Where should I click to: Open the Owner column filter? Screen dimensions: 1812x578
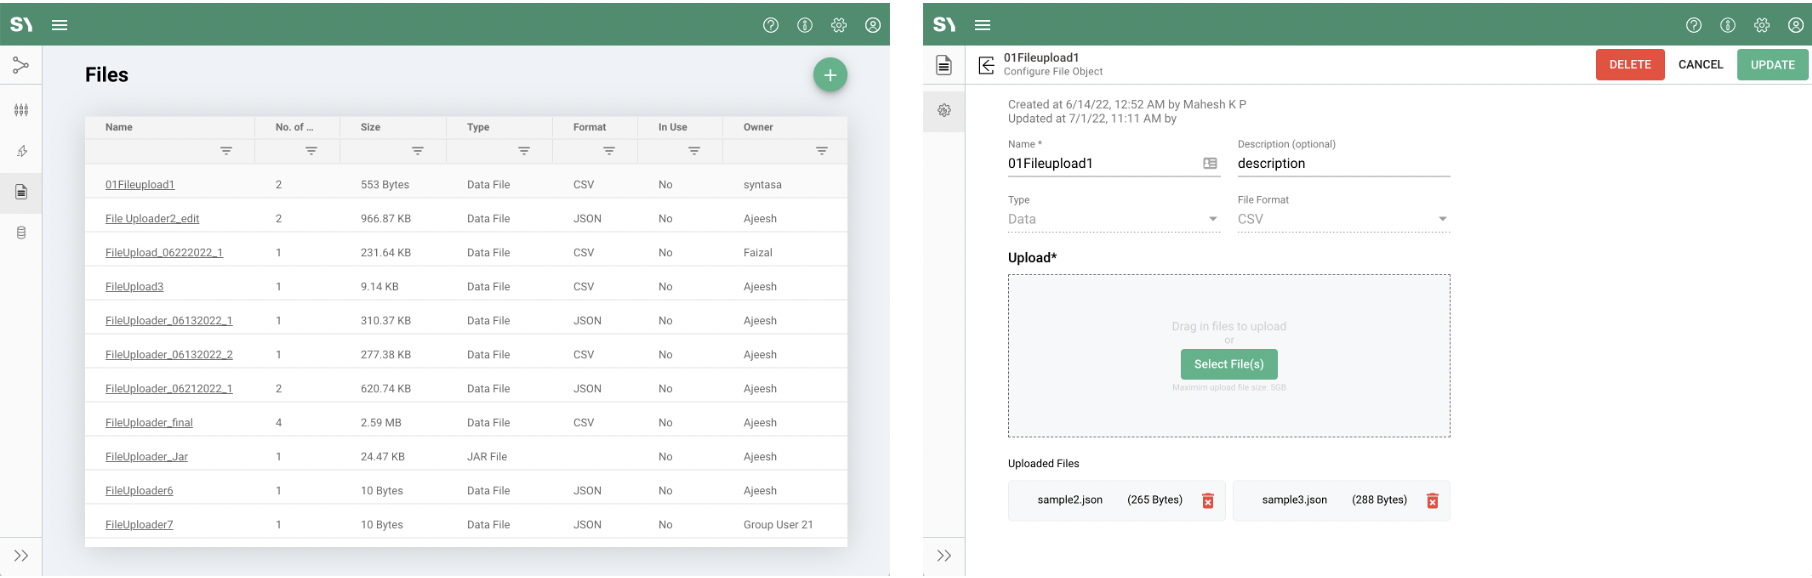[821, 151]
